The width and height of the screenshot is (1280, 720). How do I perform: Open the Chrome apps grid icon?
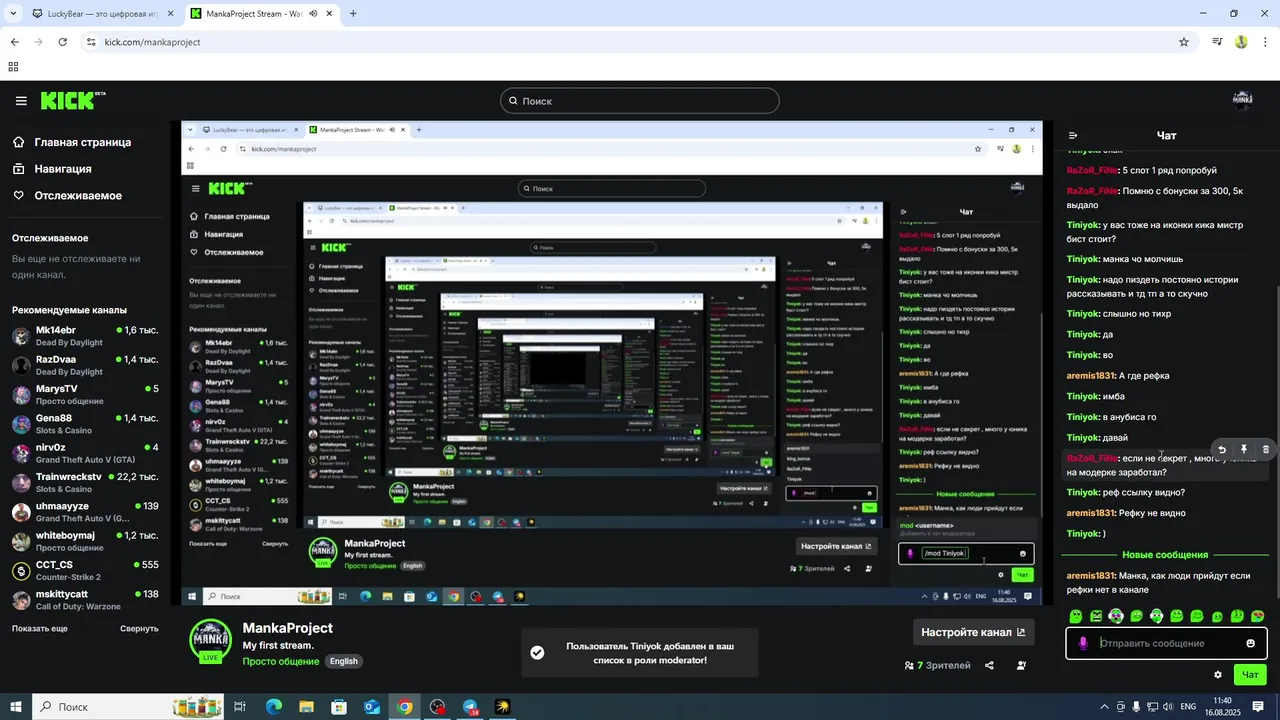click(13, 67)
